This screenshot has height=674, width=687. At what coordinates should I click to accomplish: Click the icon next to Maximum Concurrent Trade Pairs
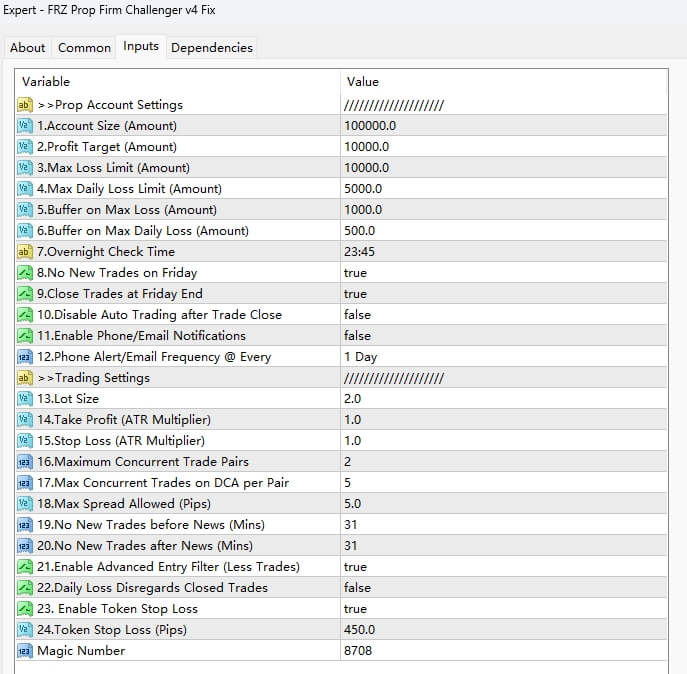coord(25,462)
